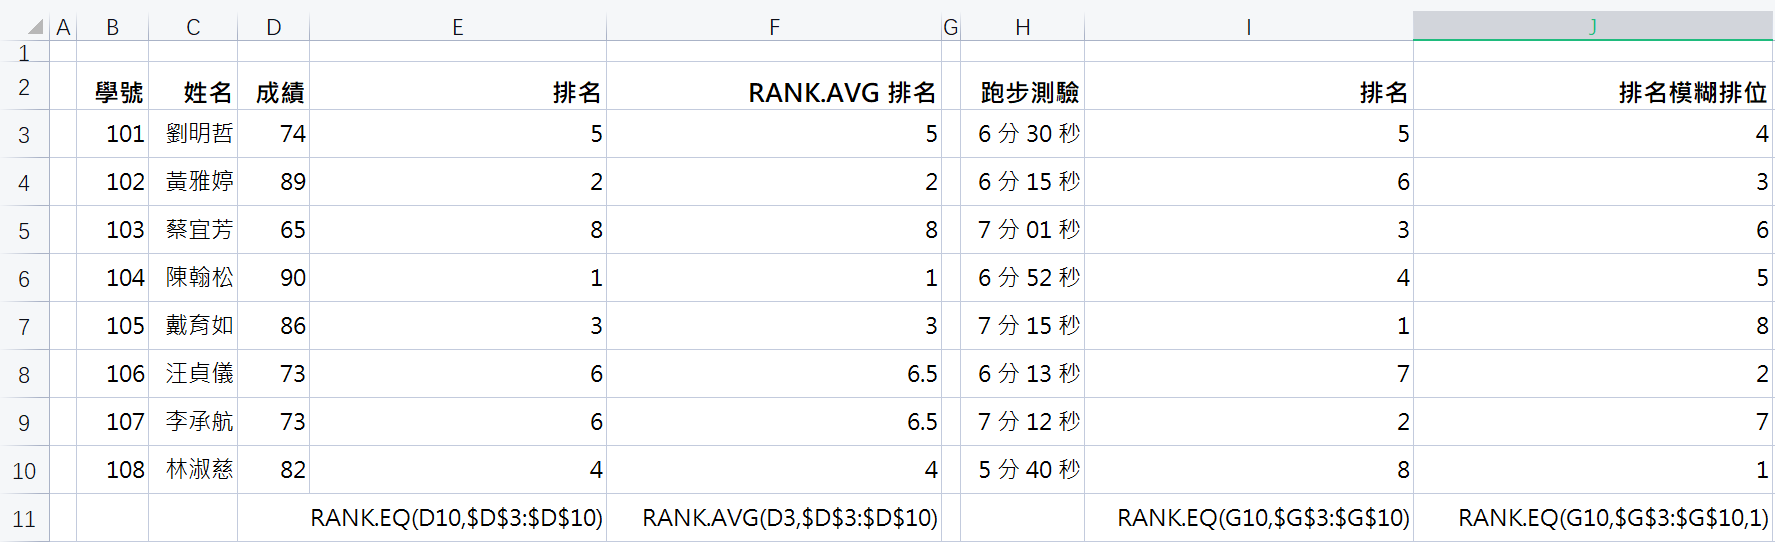Click the 姓名 header cell
The image size is (1775, 542).
click(x=193, y=87)
